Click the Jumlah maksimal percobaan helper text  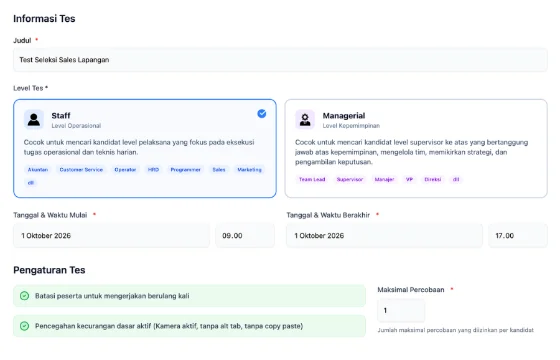pos(455,330)
